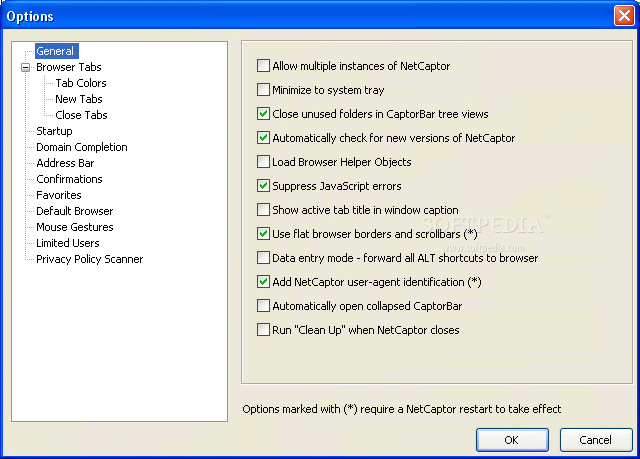The width and height of the screenshot is (640, 459).
Task: Select Startup in the tree
Action: (54, 131)
